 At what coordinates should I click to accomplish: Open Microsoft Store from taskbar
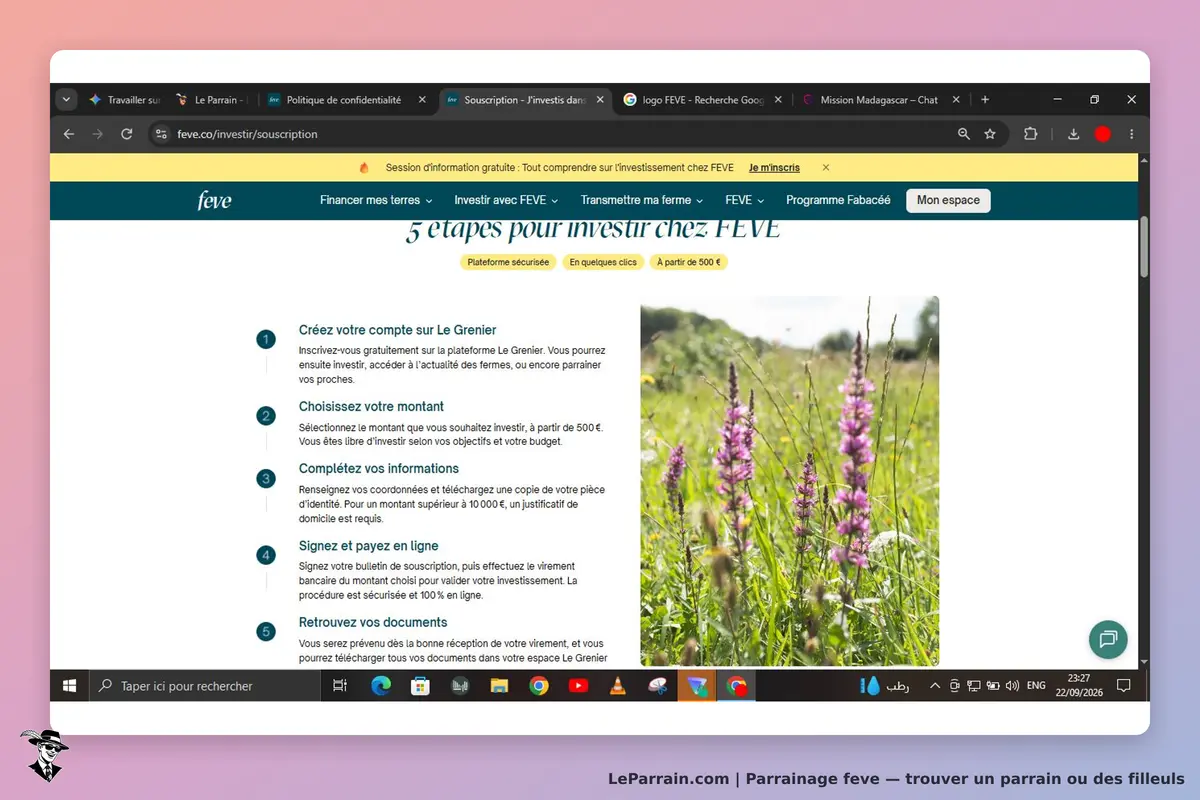[x=420, y=686]
